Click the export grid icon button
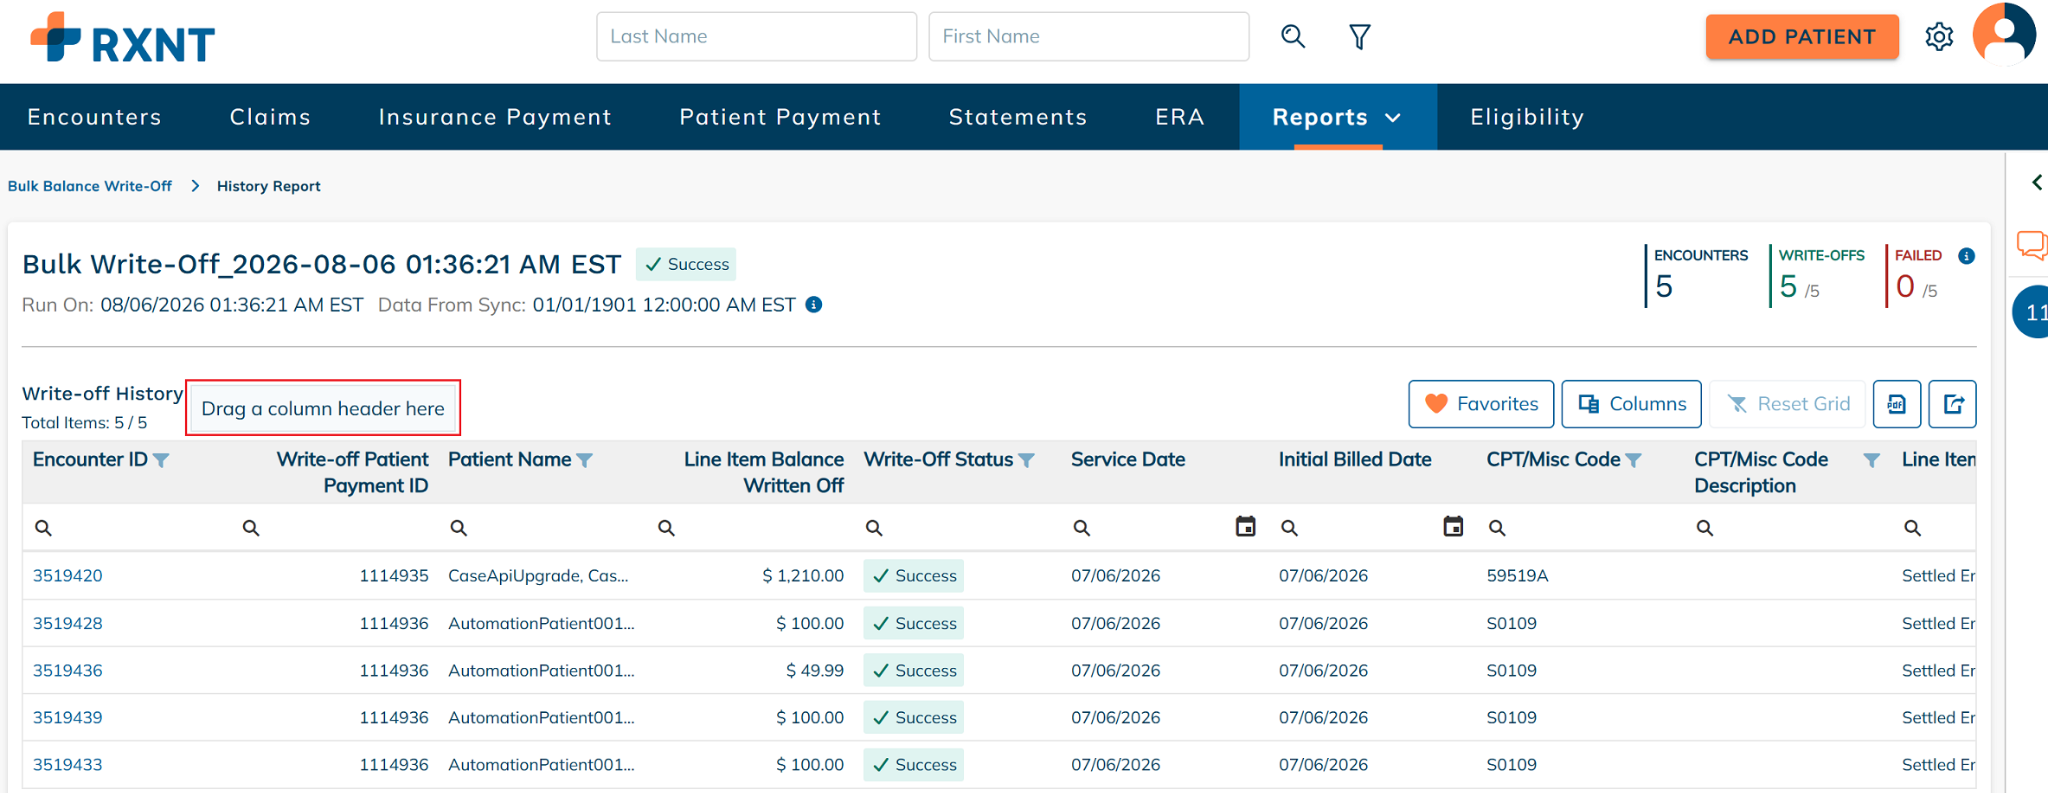 click(x=1952, y=404)
